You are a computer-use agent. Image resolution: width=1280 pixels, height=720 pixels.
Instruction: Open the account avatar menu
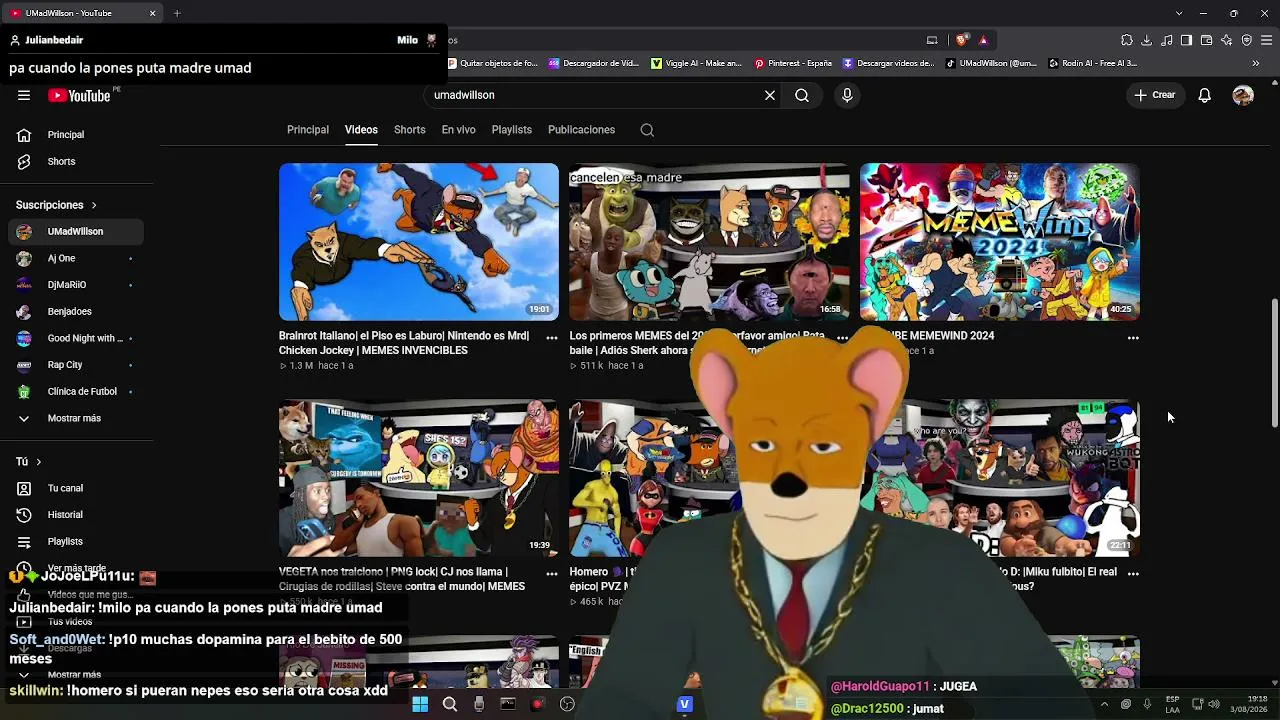point(1243,95)
